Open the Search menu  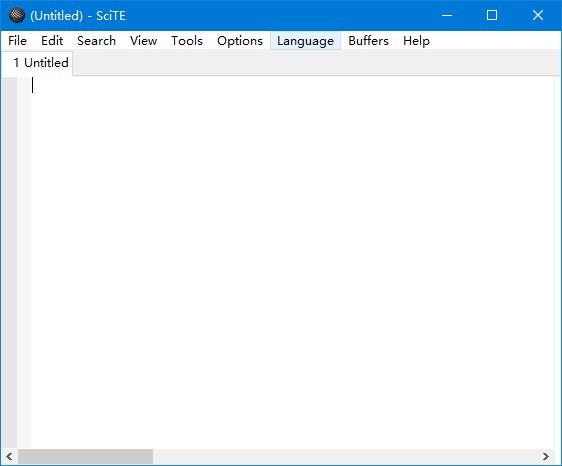96,41
